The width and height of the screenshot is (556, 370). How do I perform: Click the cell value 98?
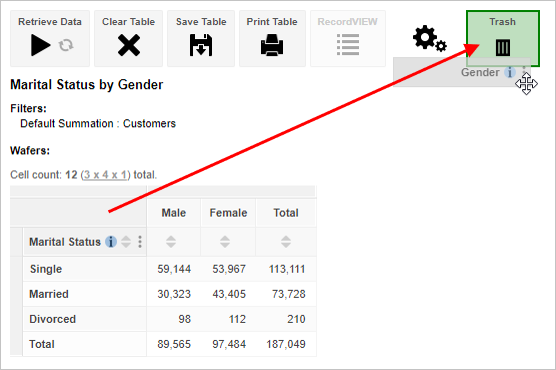point(184,319)
